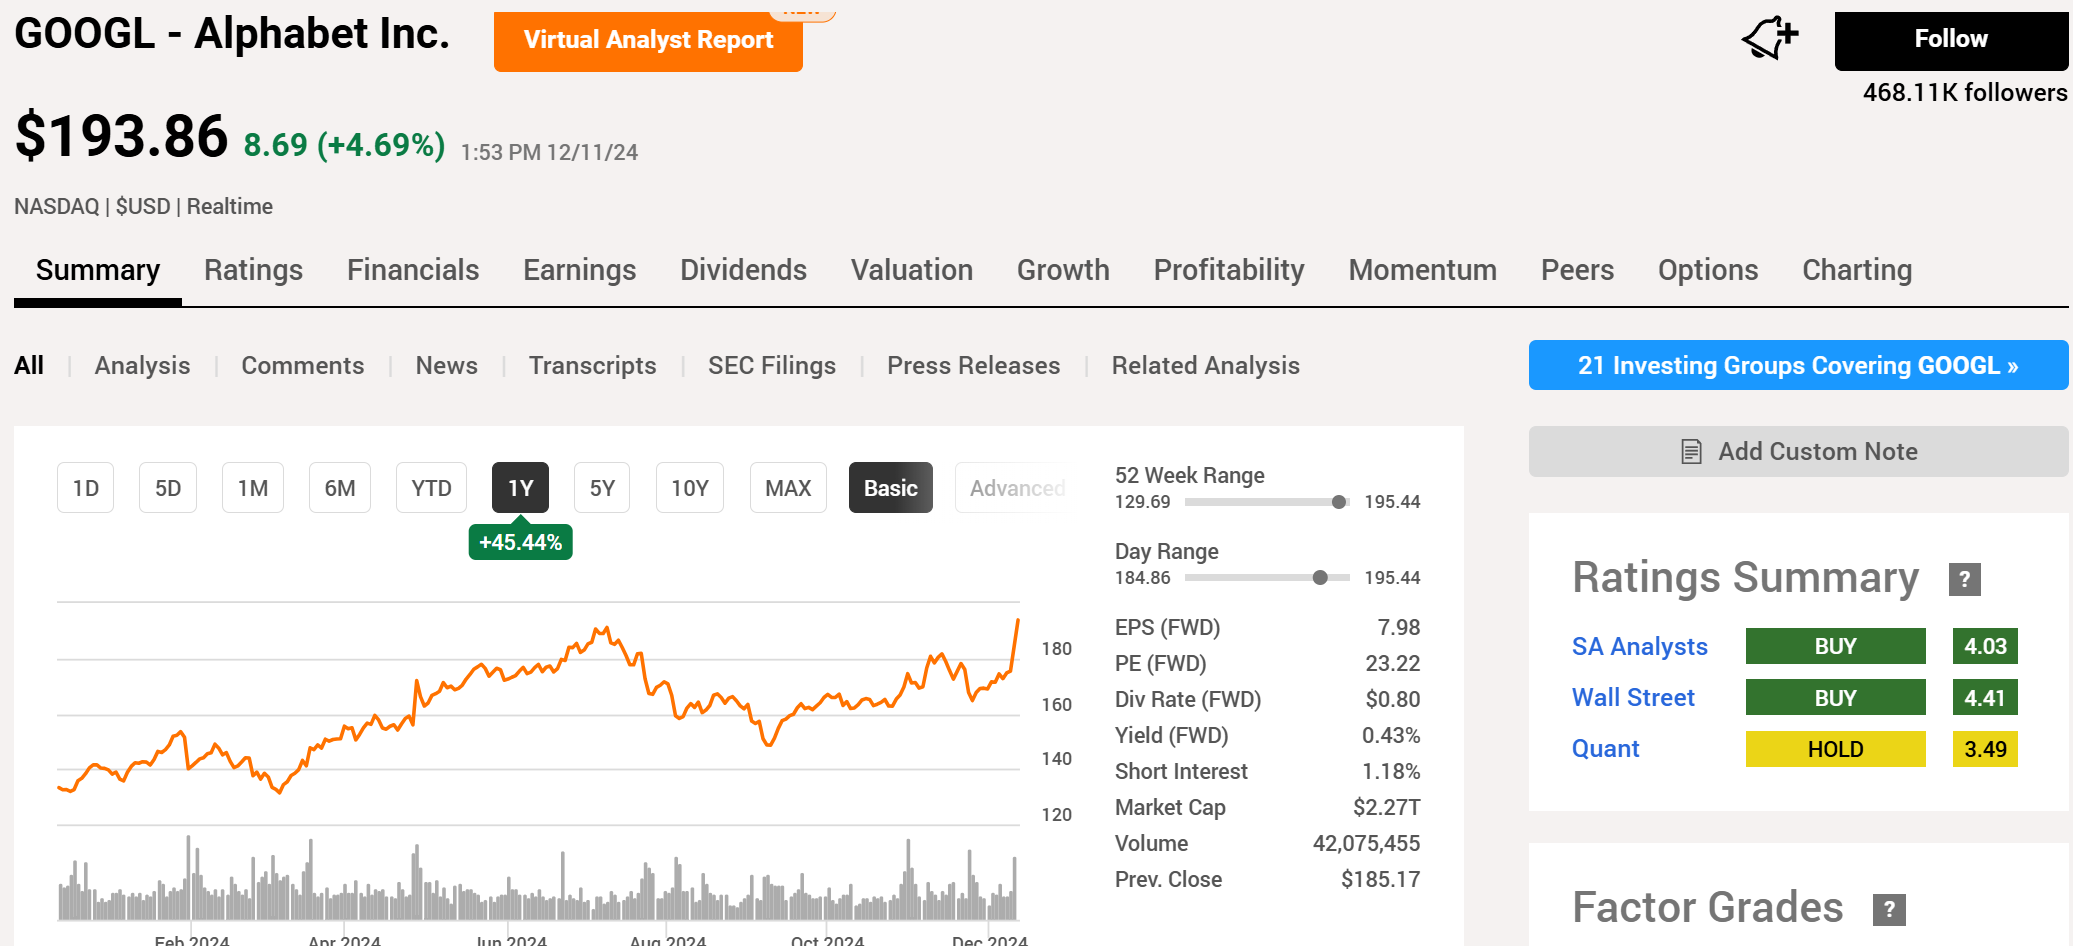Set chart range to 6M

click(339, 488)
